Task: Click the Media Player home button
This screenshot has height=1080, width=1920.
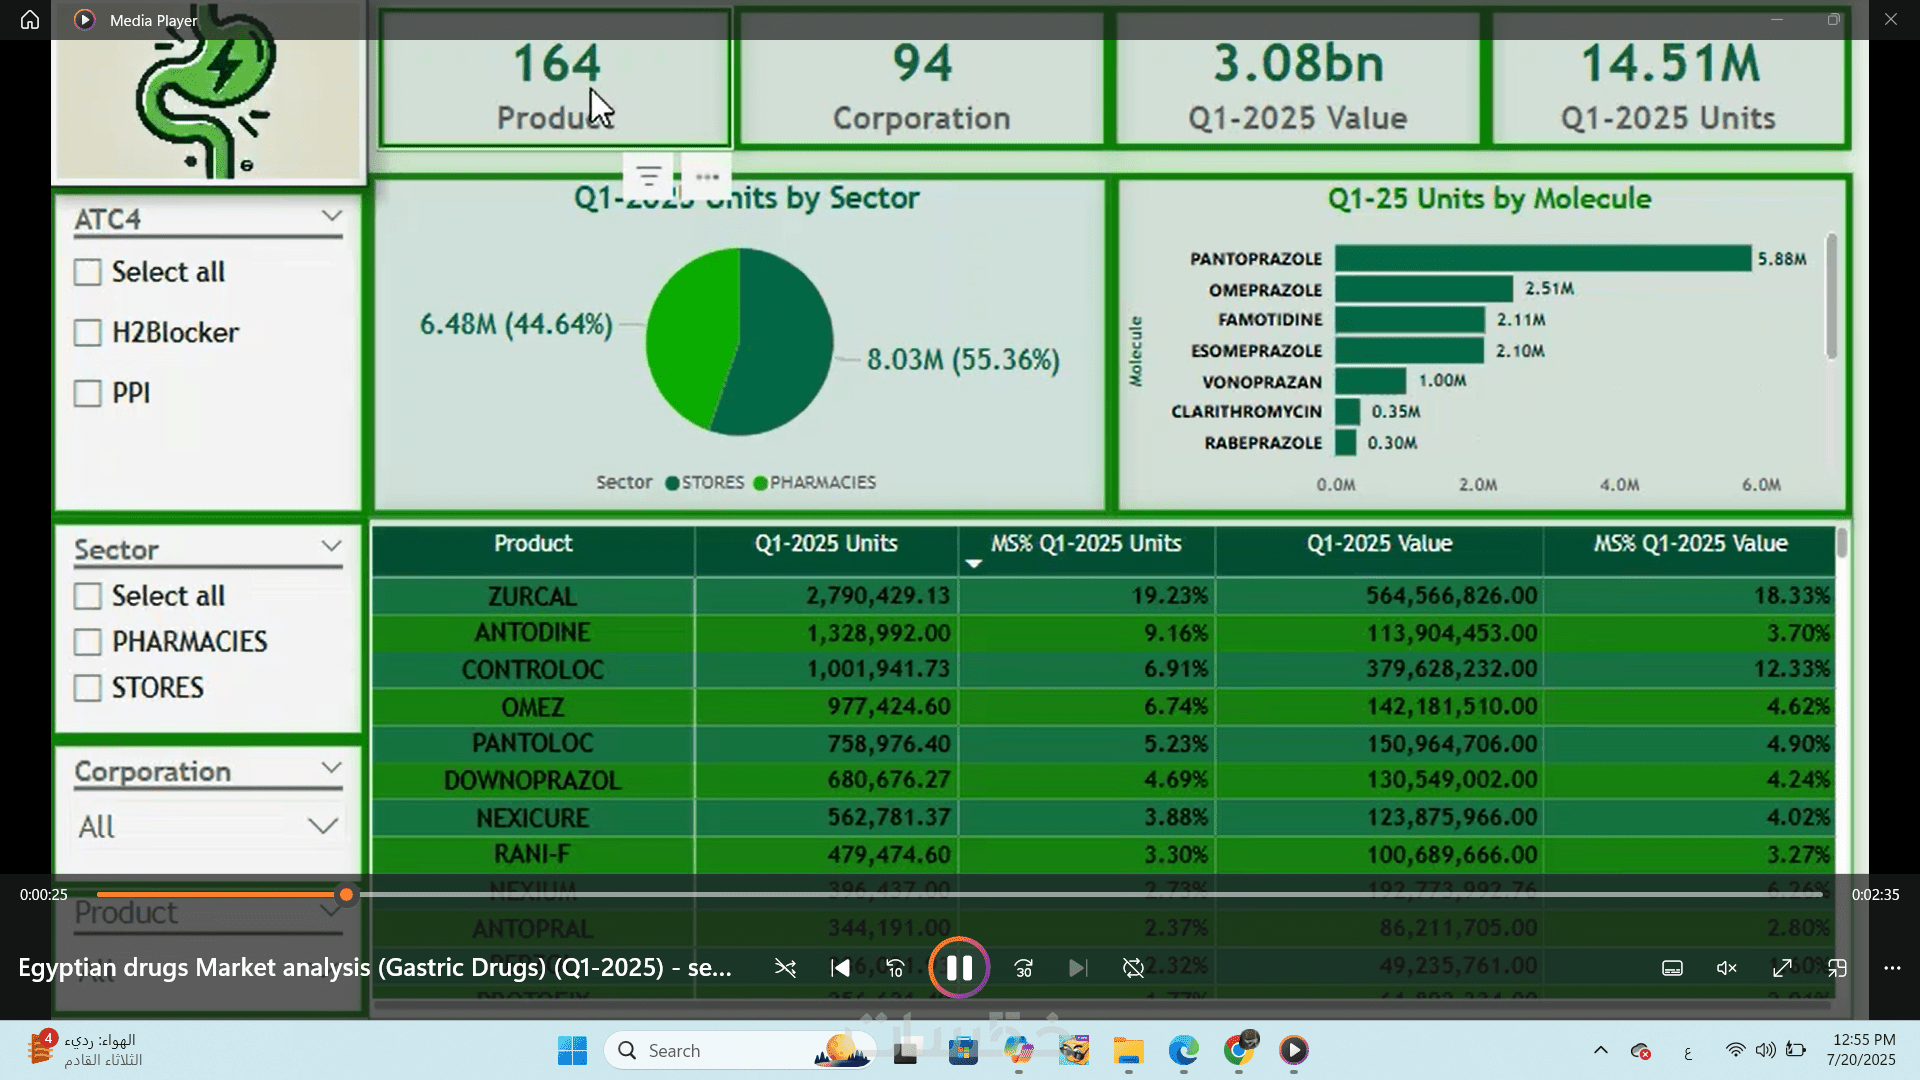Action: point(30,20)
